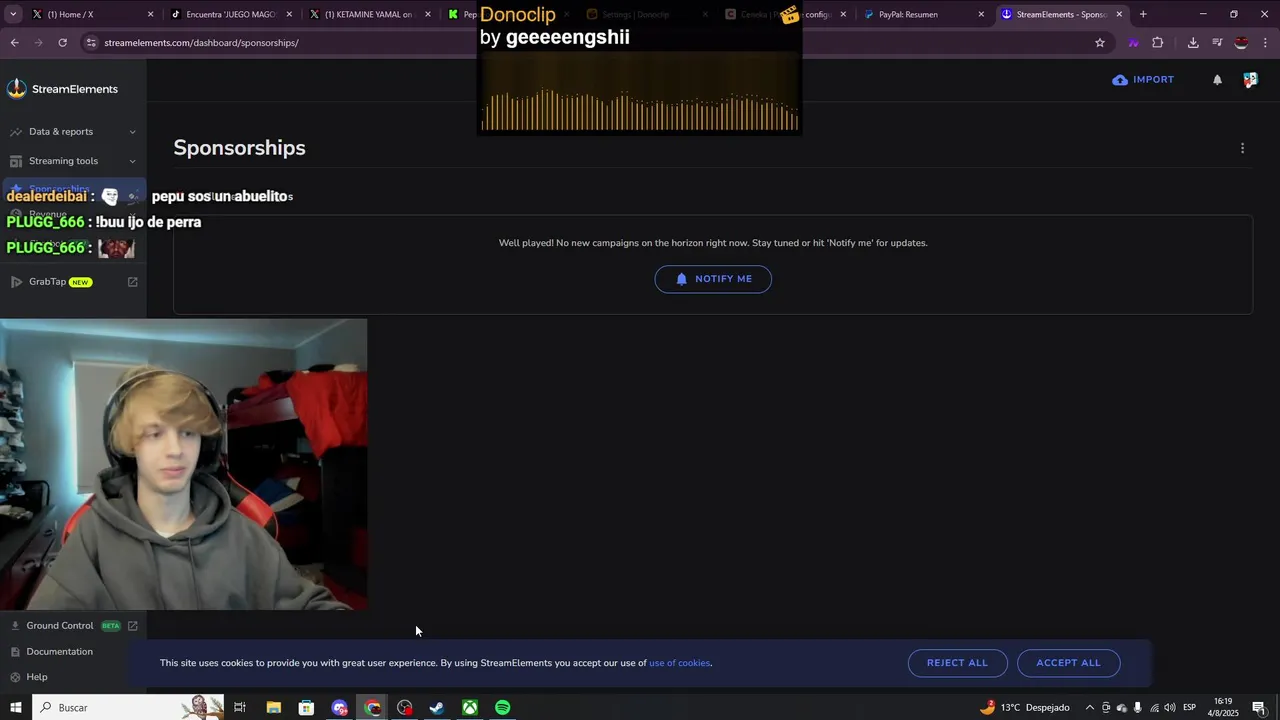This screenshot has height=720, width=1280.
Task: Click the volume icon in system tray
Action: [1169, 708]
